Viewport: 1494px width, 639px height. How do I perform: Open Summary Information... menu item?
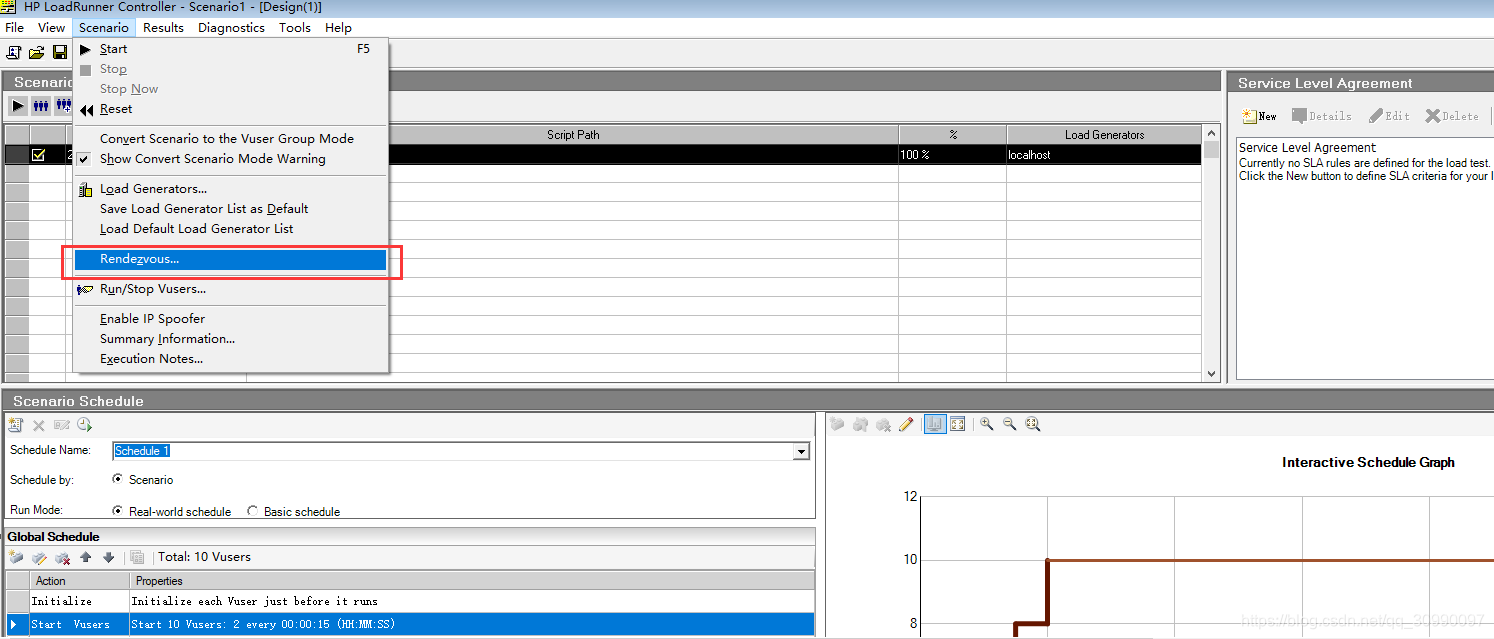pos(231,338)
